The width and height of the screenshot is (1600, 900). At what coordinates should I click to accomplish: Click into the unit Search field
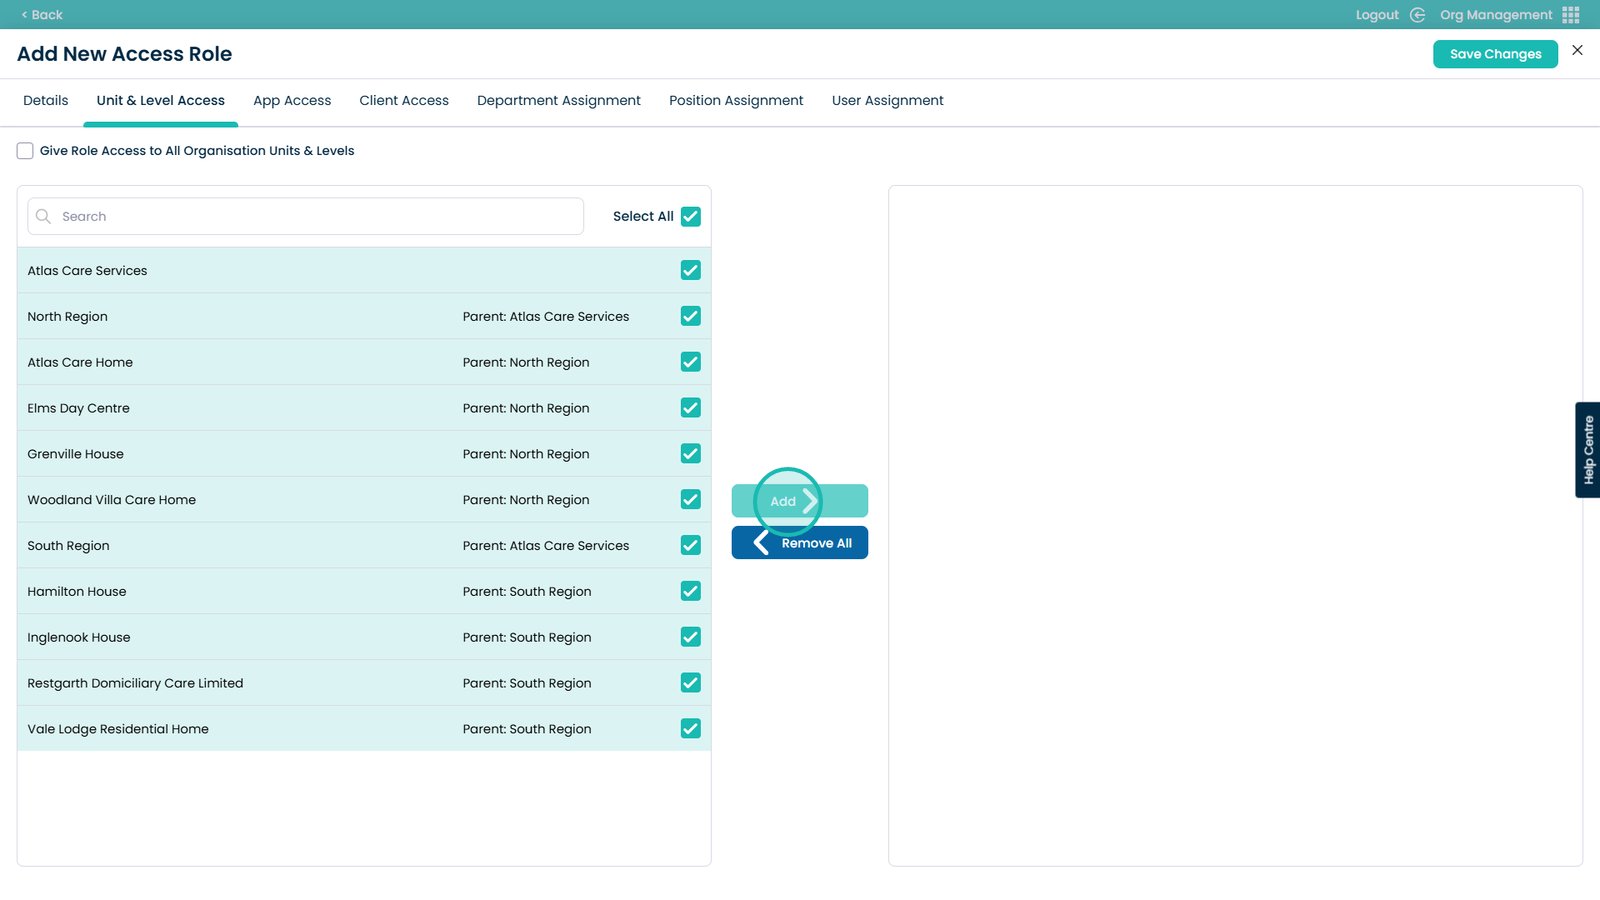318,216
